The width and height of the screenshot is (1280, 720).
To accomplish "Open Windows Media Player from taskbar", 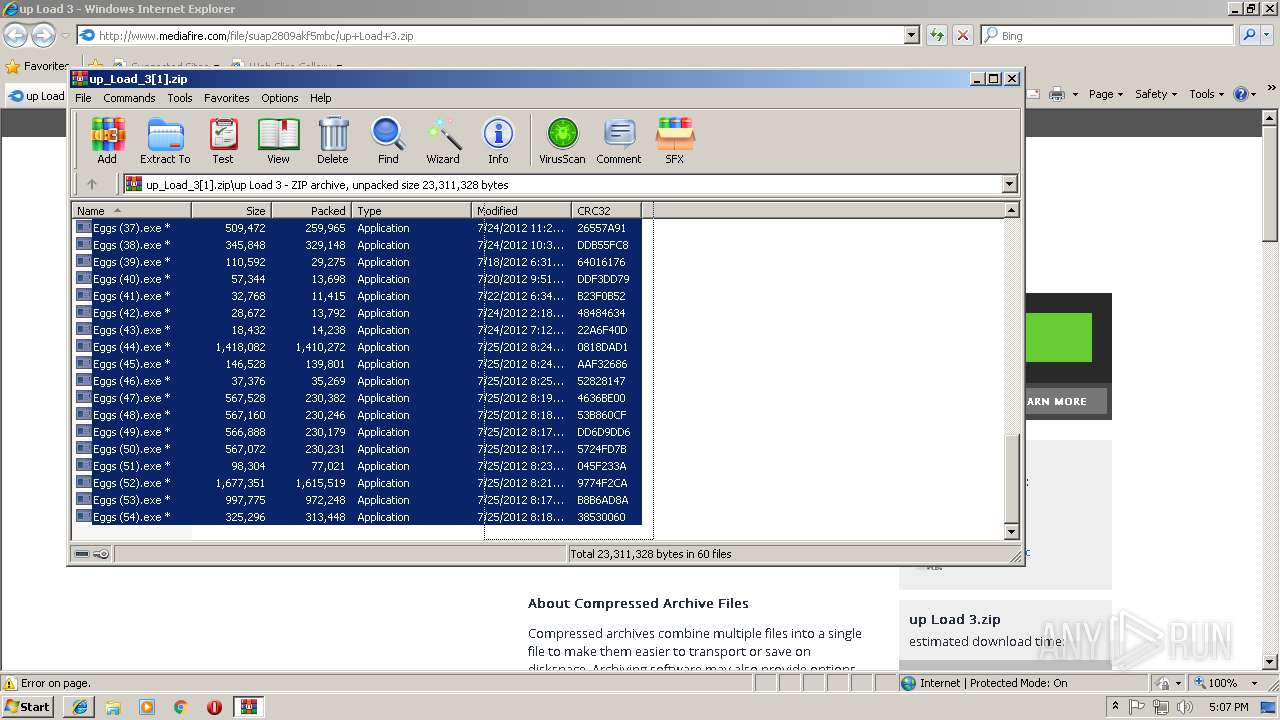I will click(x=147, y=707).
